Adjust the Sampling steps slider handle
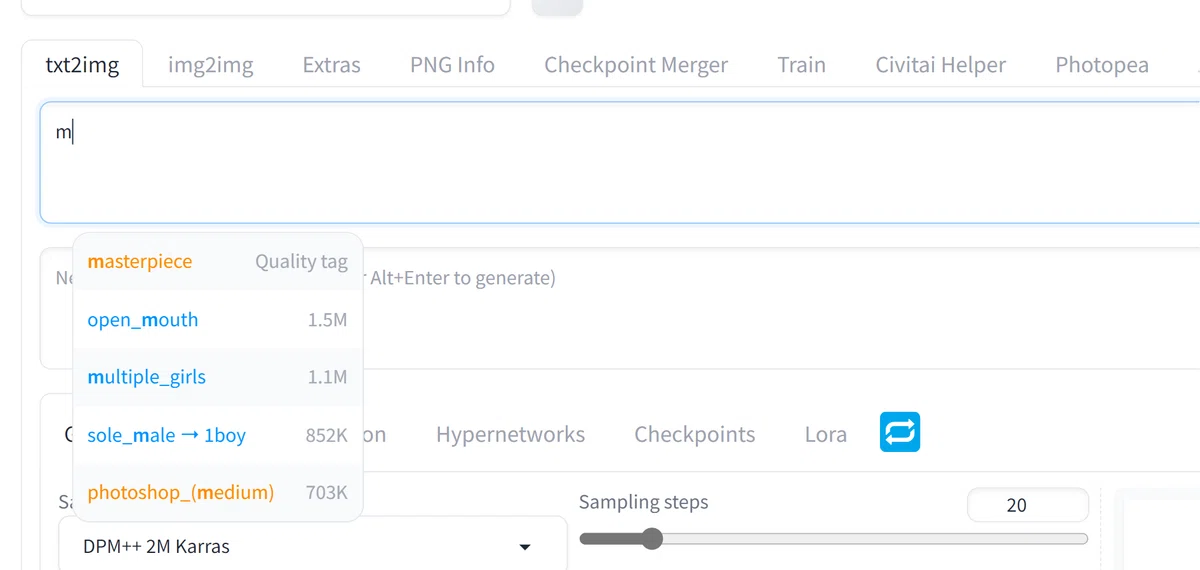The image size is (1200, 570). pos(652,539)
